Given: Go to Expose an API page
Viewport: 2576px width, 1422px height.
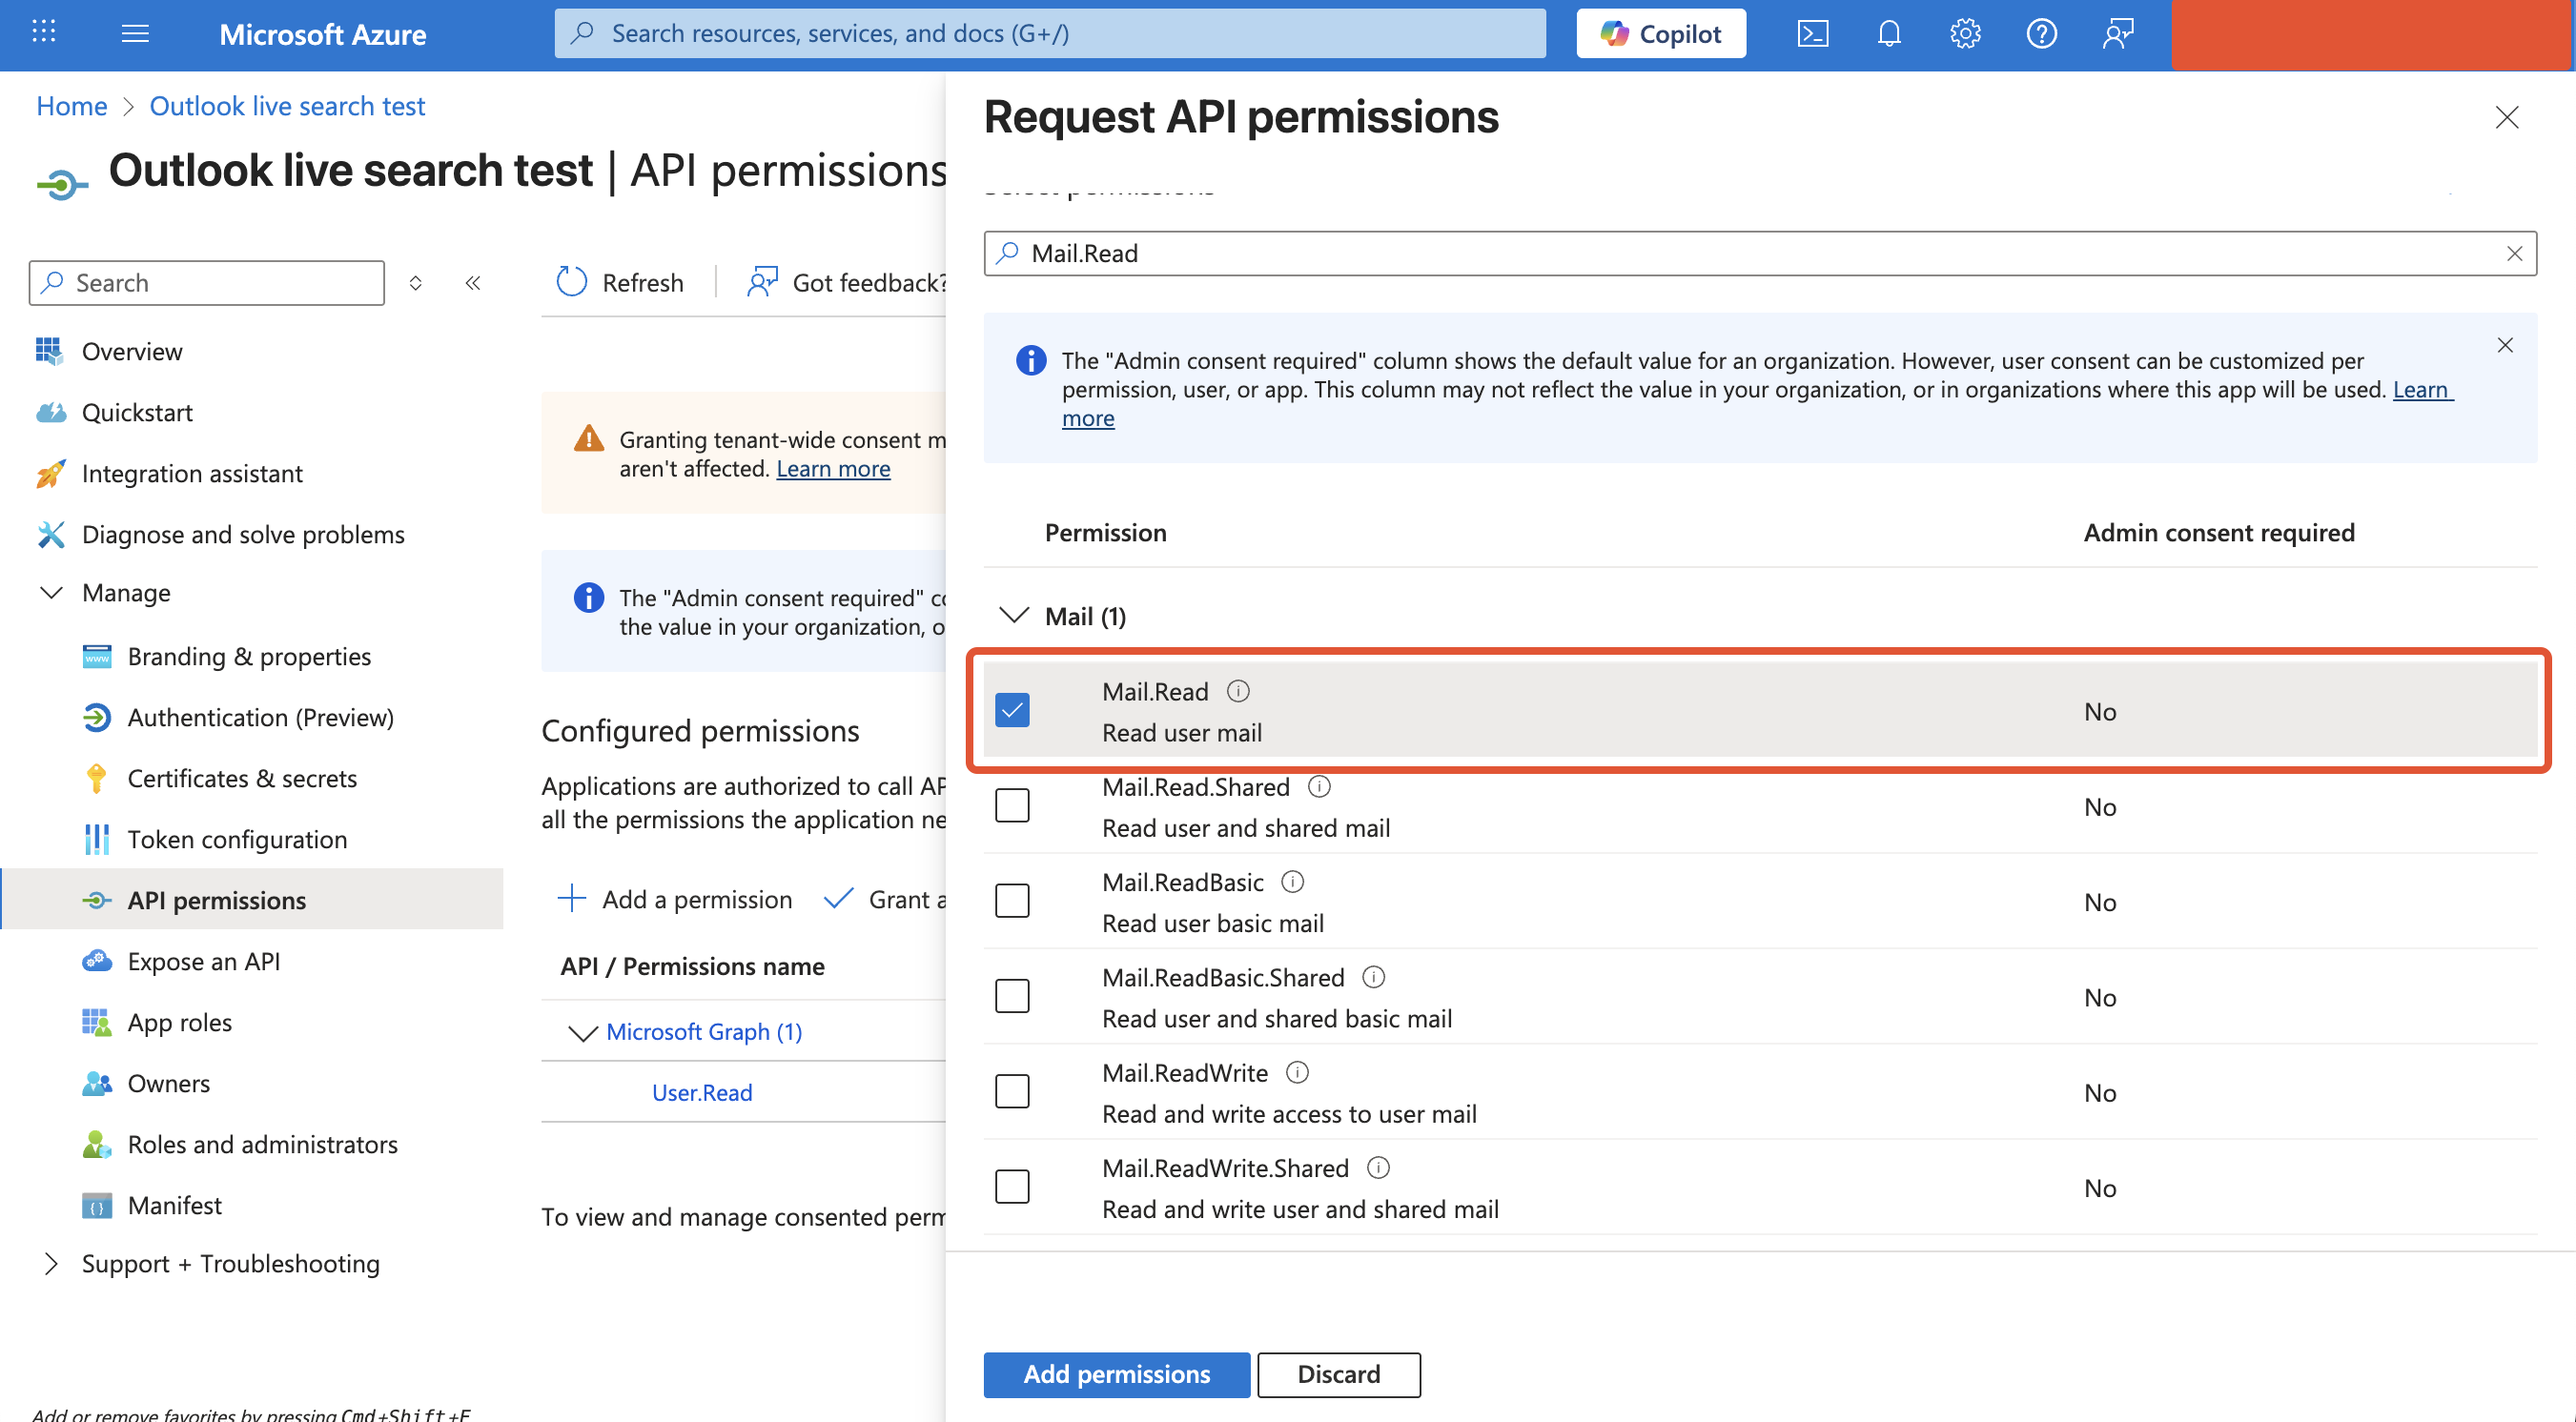Looking at the screenshot, I should (204, 961).
